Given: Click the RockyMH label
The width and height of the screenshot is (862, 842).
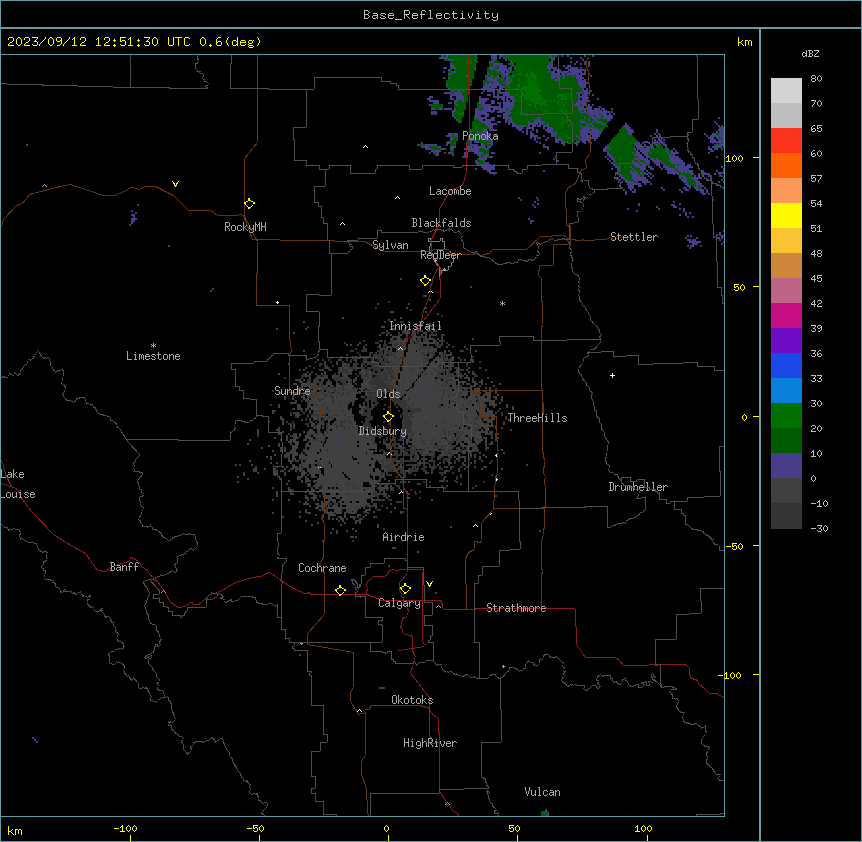Looking at the screenshot, I should pyautogui.click(x=245, y=227).
